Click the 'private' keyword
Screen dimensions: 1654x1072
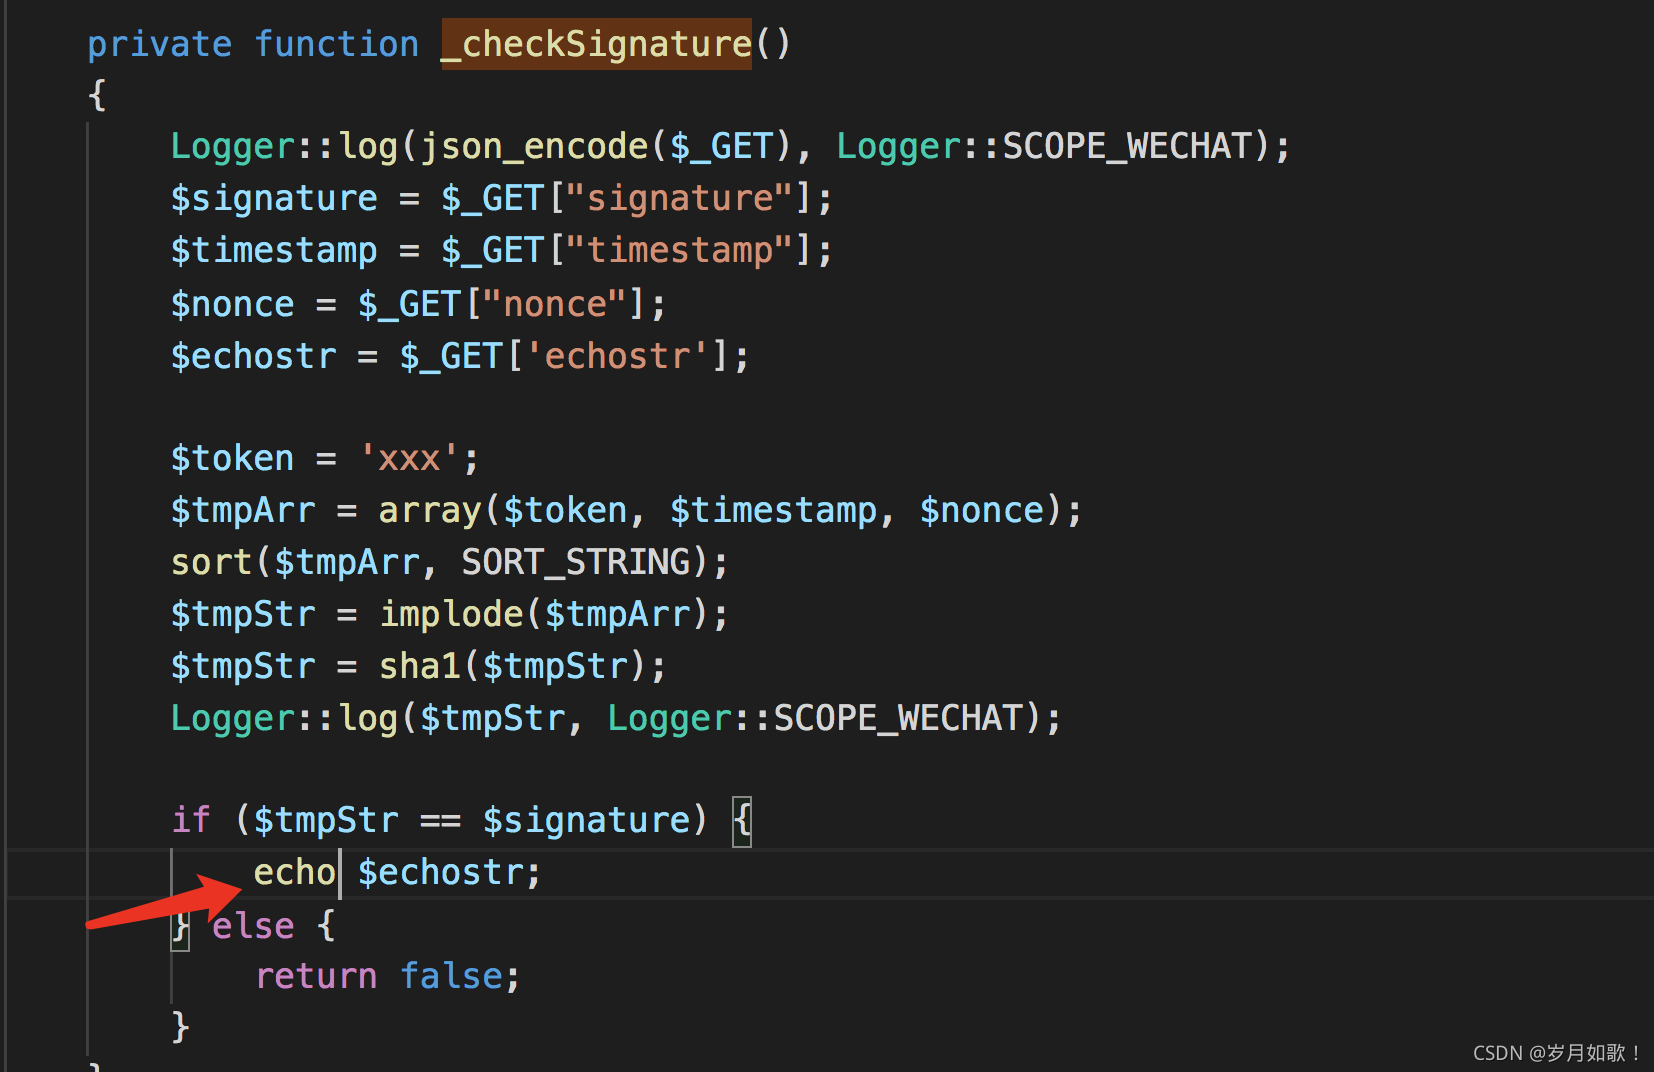(160, 44)
